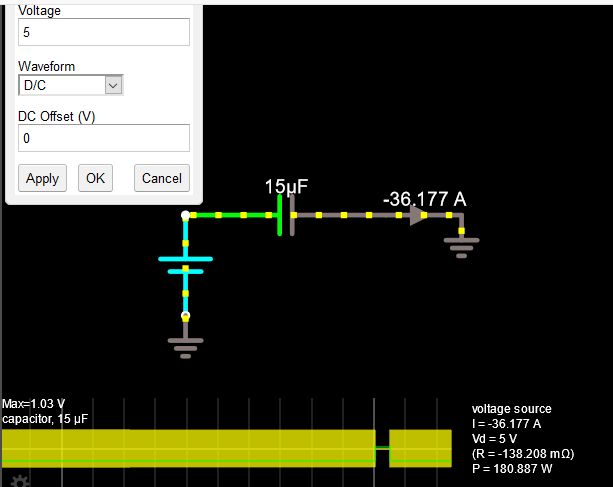This screenshot has height=487, width=613.
Task: Confirm the dialog with the OK button
Action: point(95,178)
